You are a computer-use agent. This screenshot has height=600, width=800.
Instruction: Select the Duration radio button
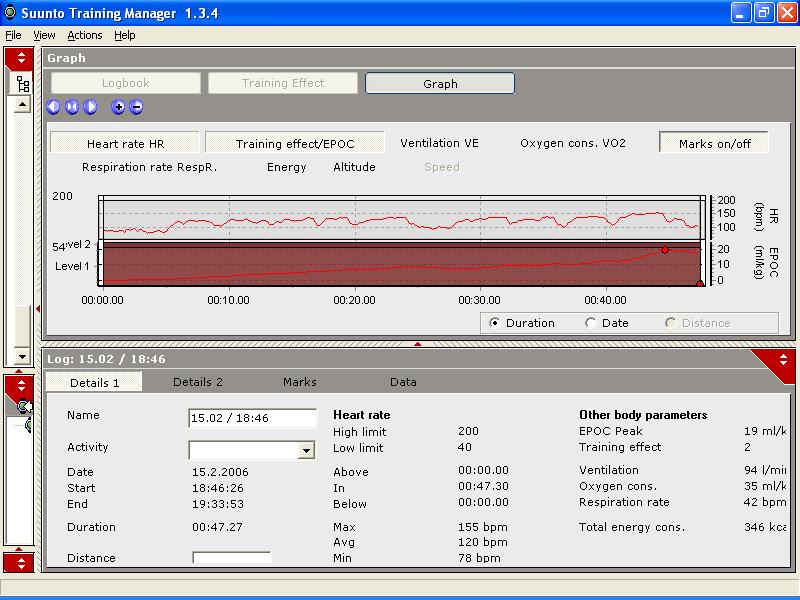pos(495,323)
